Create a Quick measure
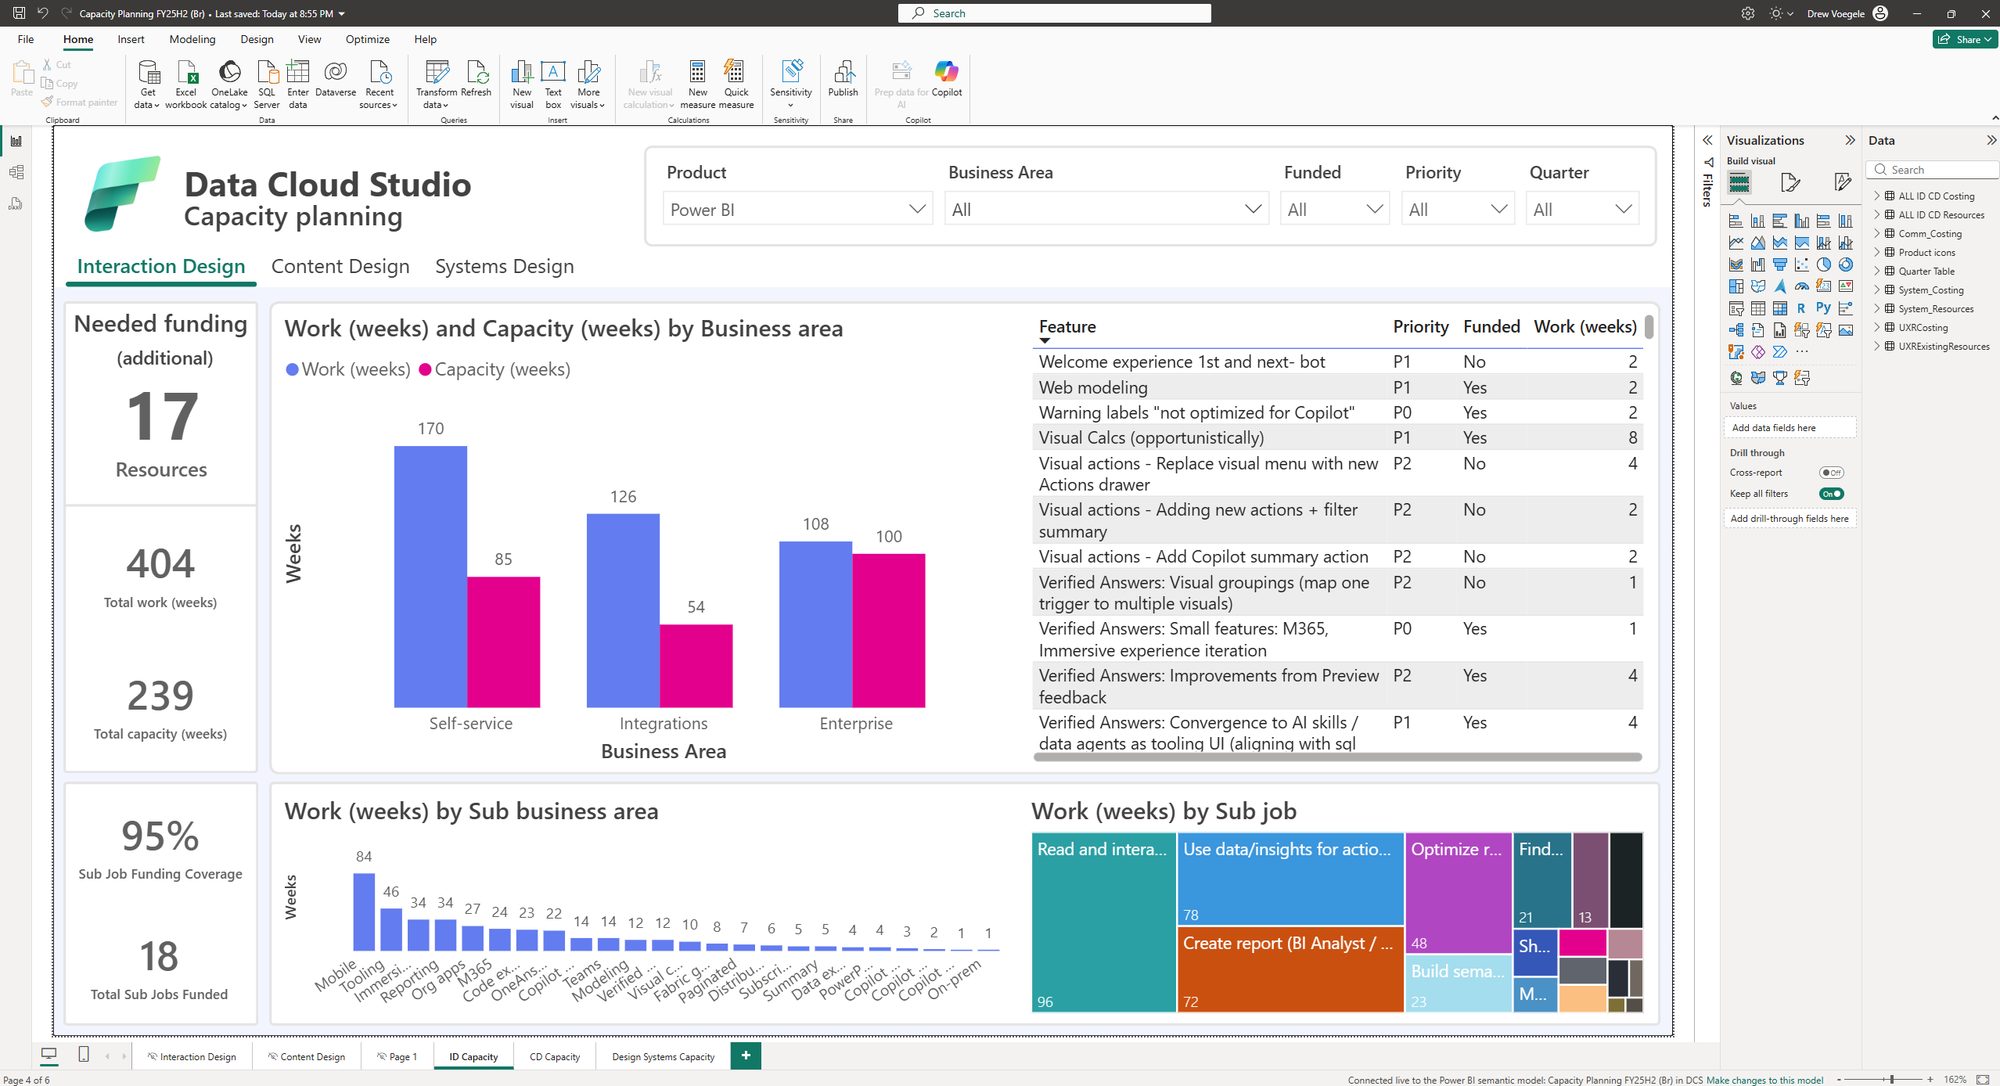The height and width of the screenshot is (1086, 2000). [x=736, y=84]
